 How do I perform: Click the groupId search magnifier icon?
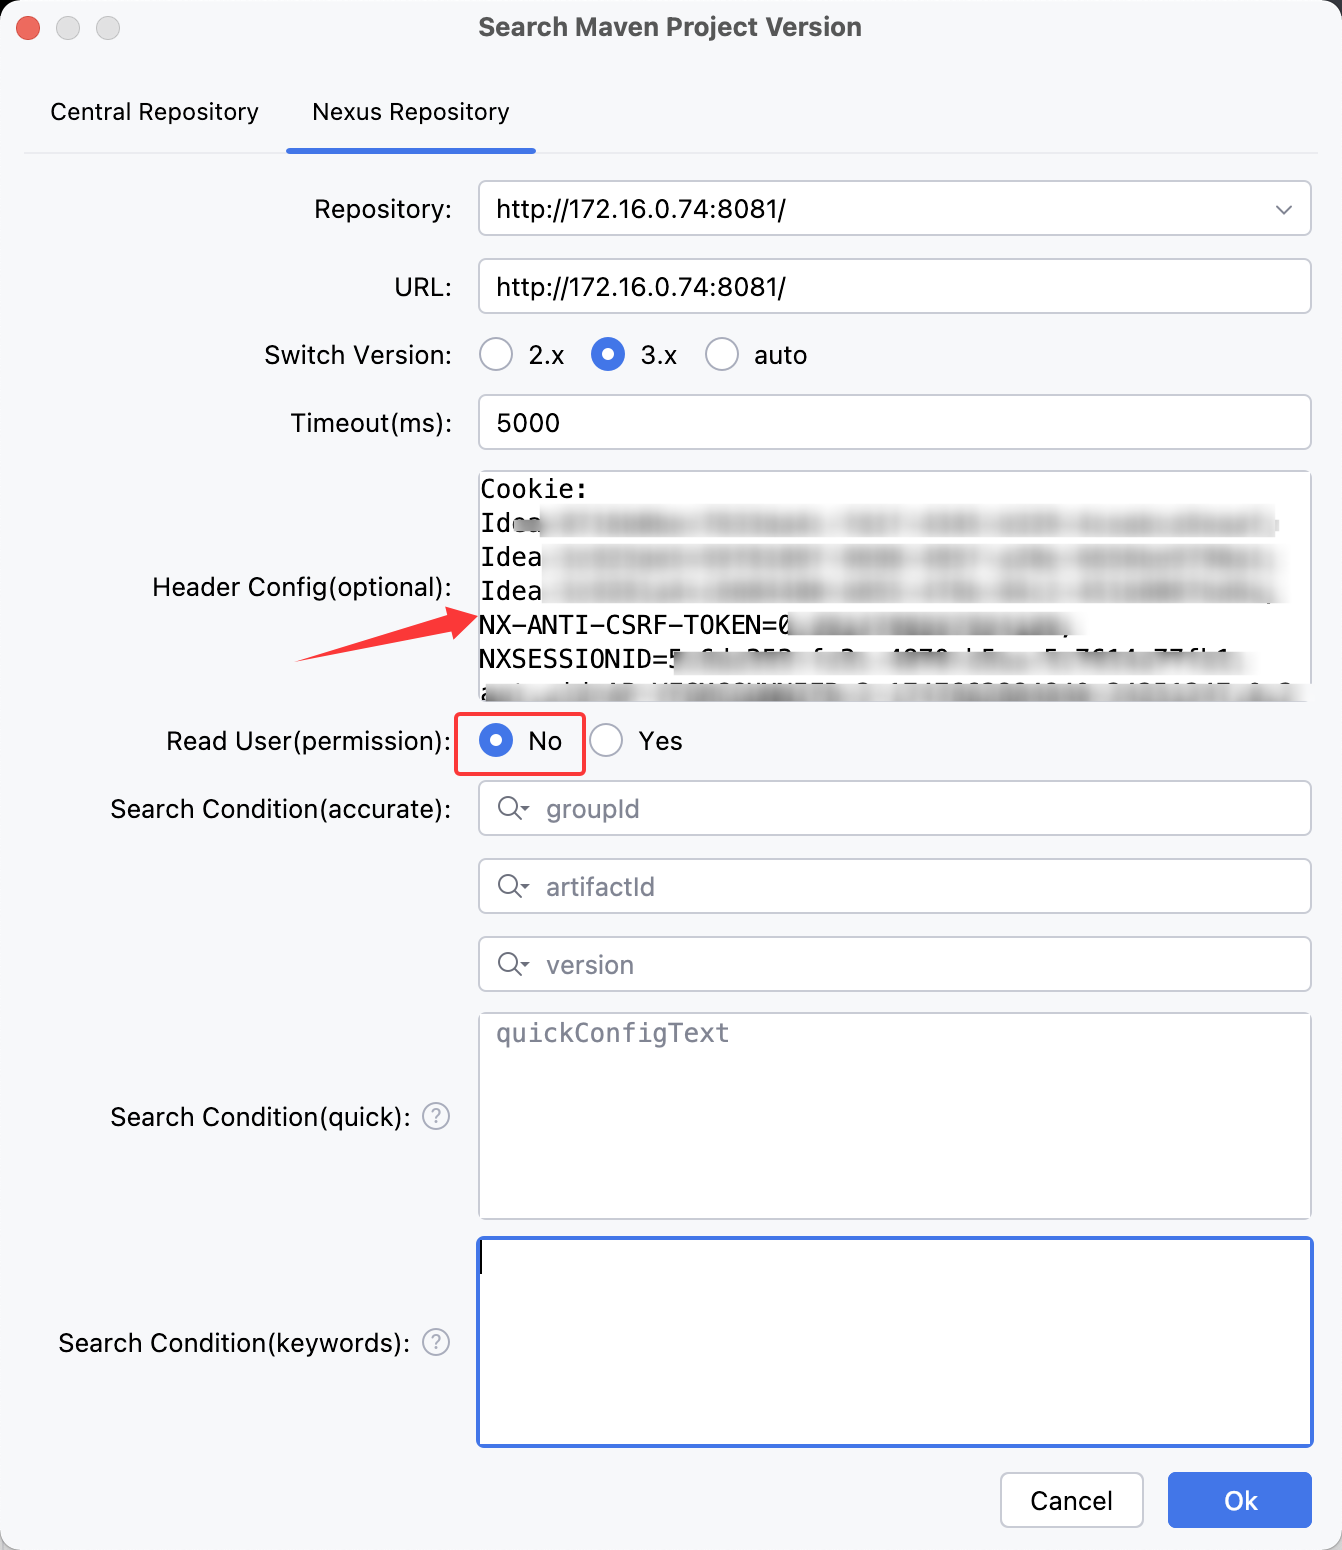(x=512, y=808)
